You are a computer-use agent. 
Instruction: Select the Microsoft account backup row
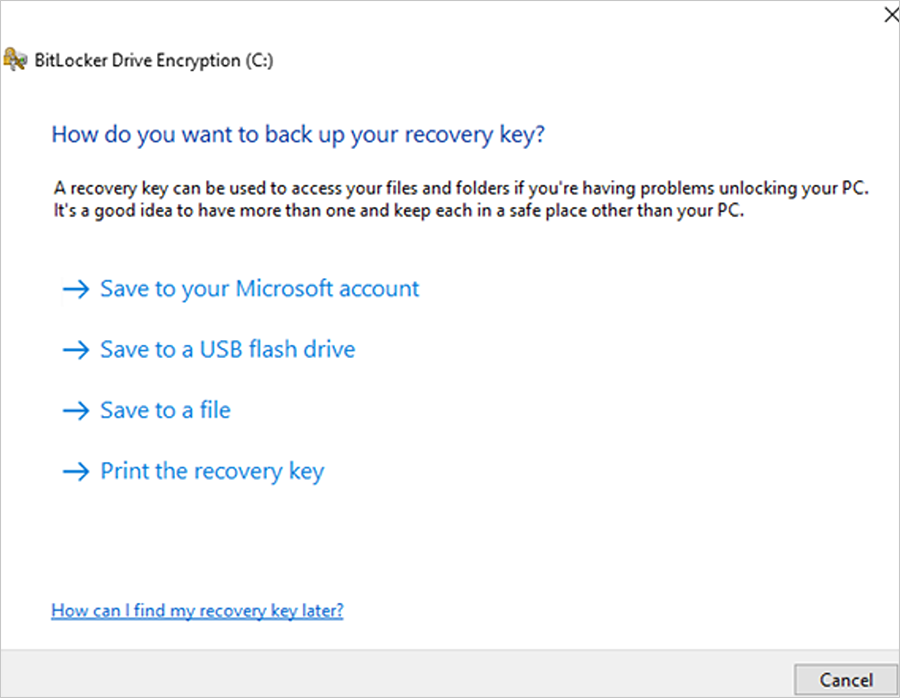coord(240,289)
